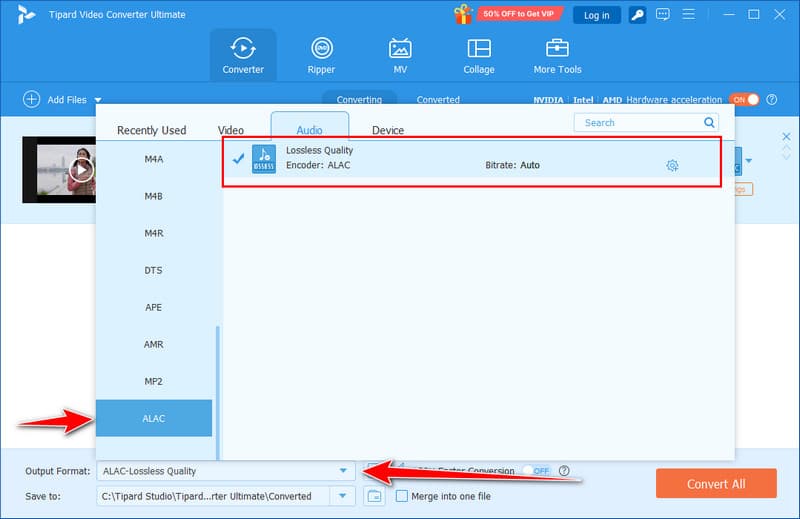800x519 pixels.
Task: Click the 50% OFF to Get VIP banner
Action: 518,14
